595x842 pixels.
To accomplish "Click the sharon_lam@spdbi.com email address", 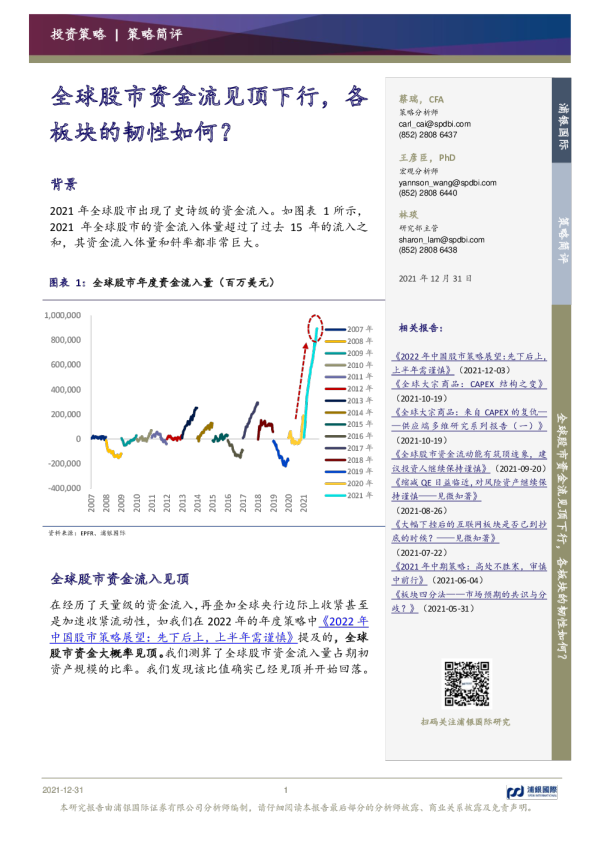I will (x=441, y=239).
